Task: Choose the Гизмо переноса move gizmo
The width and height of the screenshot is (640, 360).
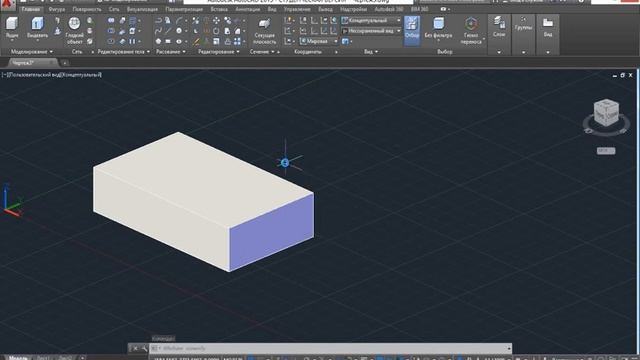Action: tap(471, 30)
